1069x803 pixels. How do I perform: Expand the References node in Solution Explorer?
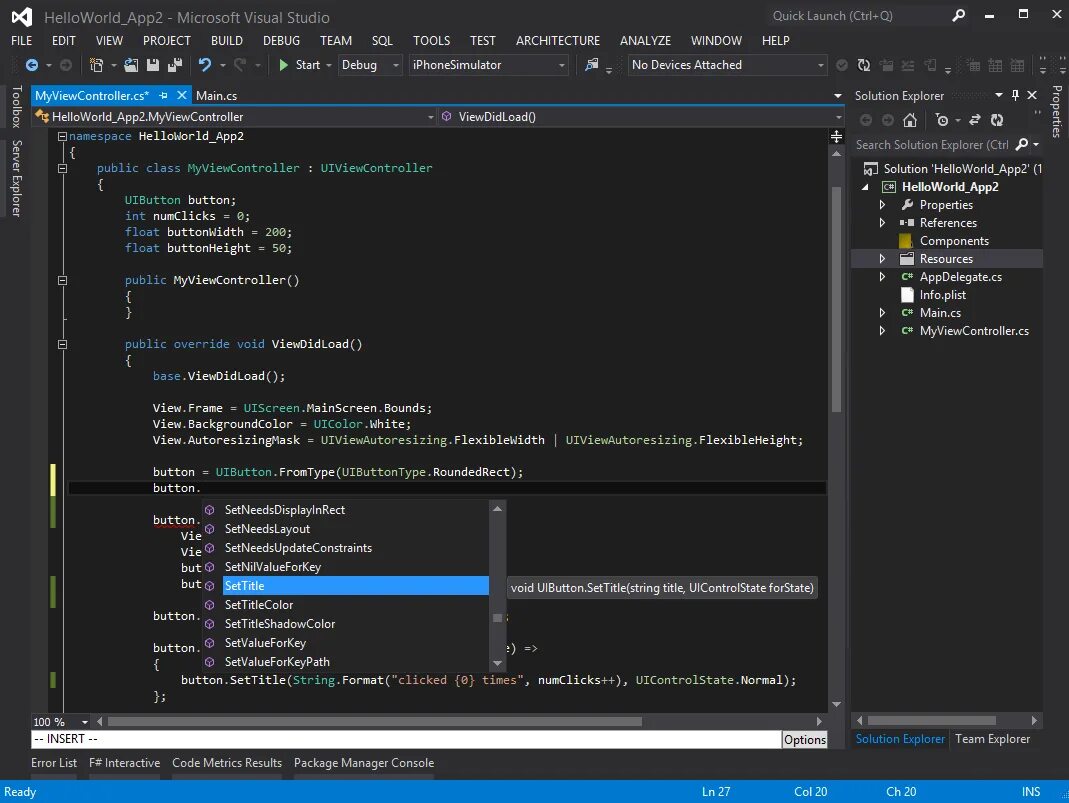click(x=882, y=223)
